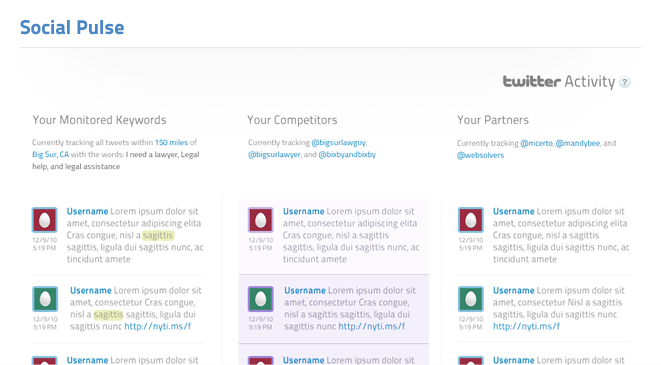The image size is (661, 365).
Task: Click Username on first Monitored Keywords tweet
Action: tap(87, 211)
